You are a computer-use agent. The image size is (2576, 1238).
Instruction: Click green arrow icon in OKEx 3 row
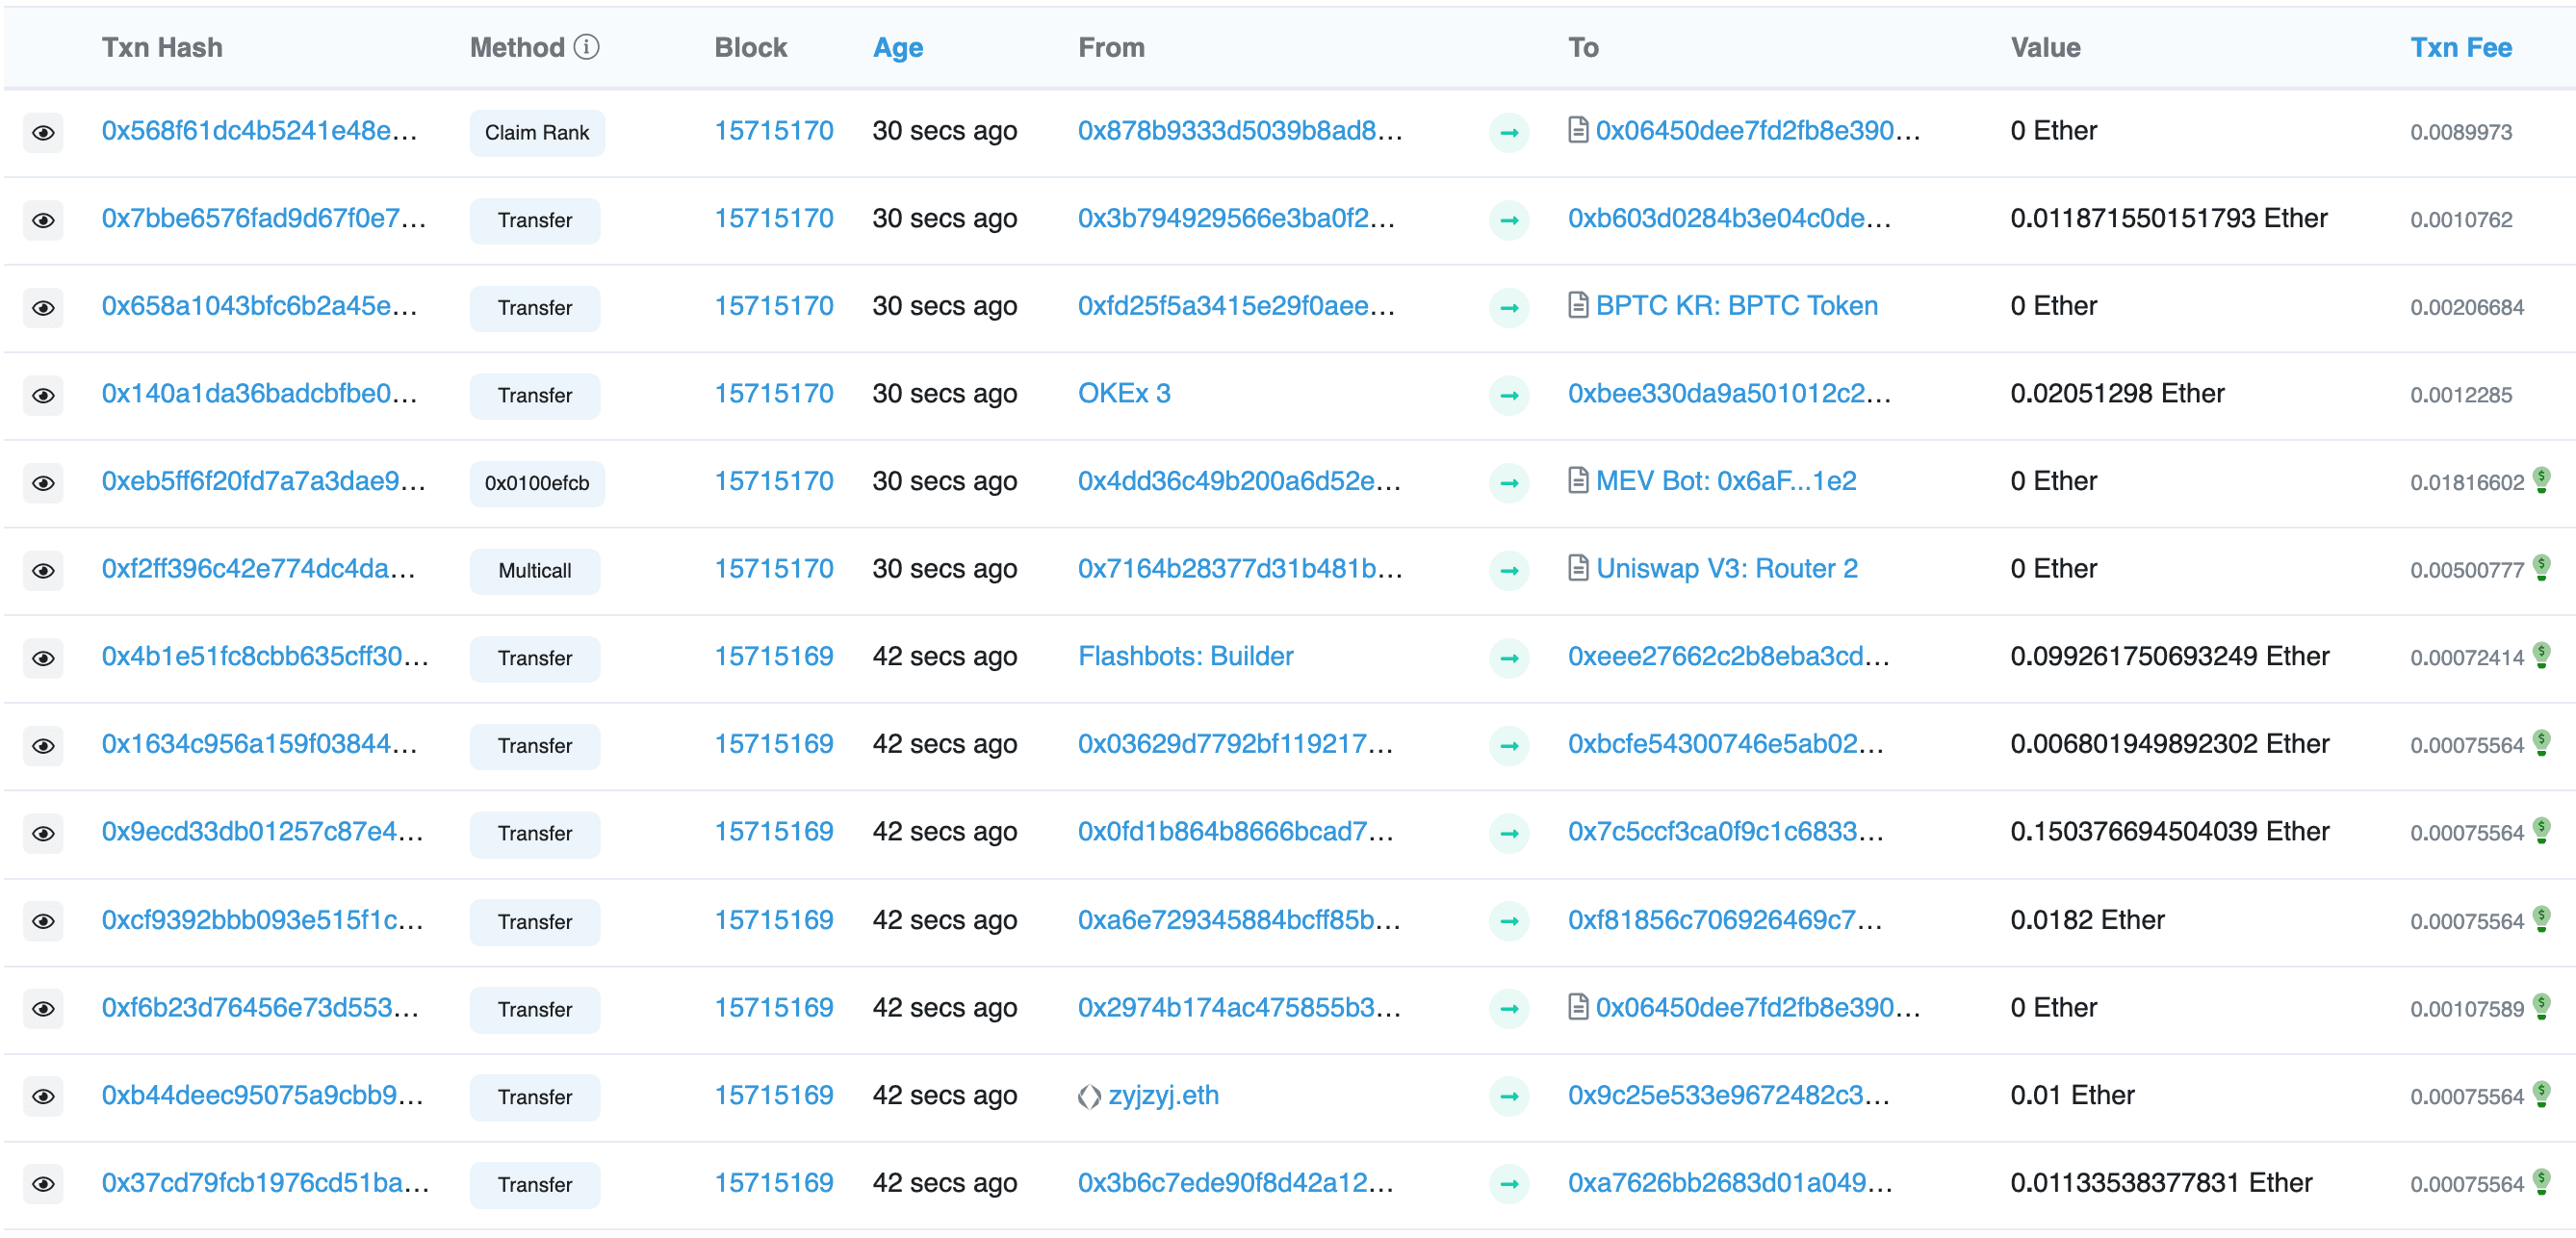(1509, 395)
